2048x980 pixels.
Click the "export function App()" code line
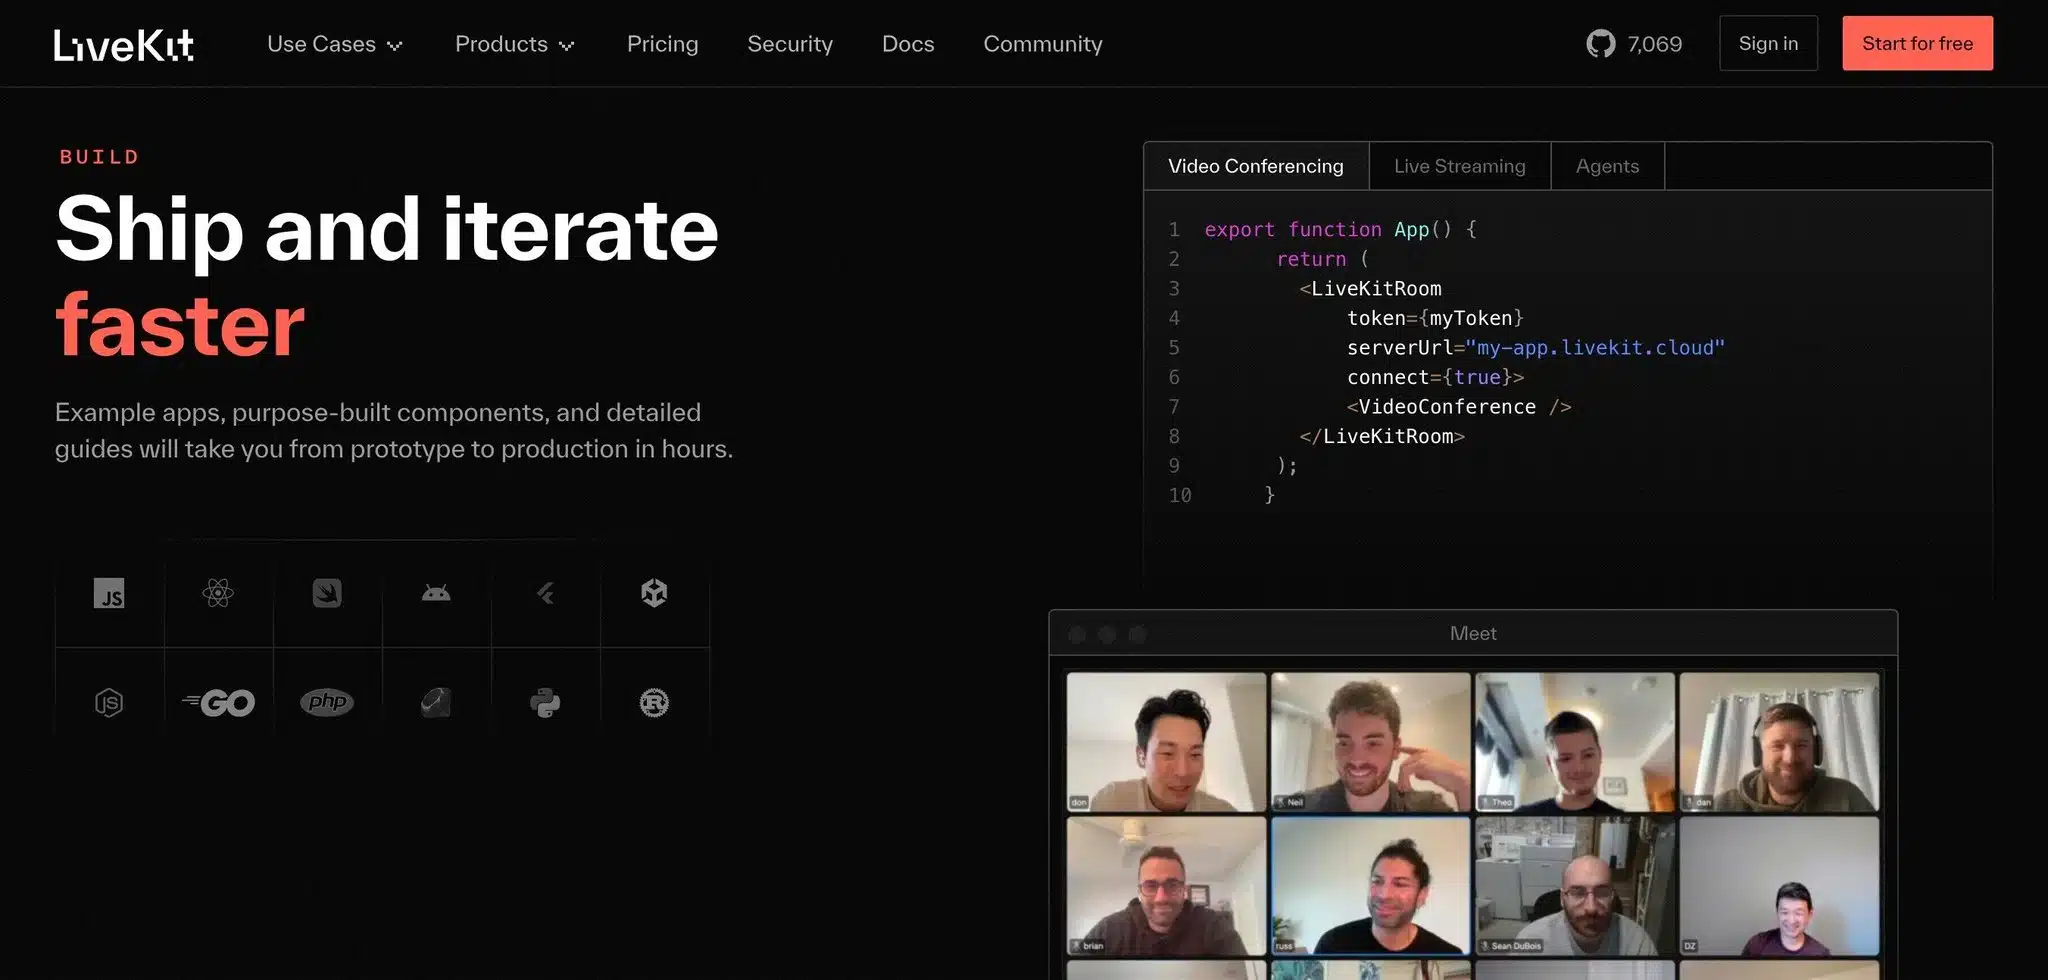point(1340,229)
